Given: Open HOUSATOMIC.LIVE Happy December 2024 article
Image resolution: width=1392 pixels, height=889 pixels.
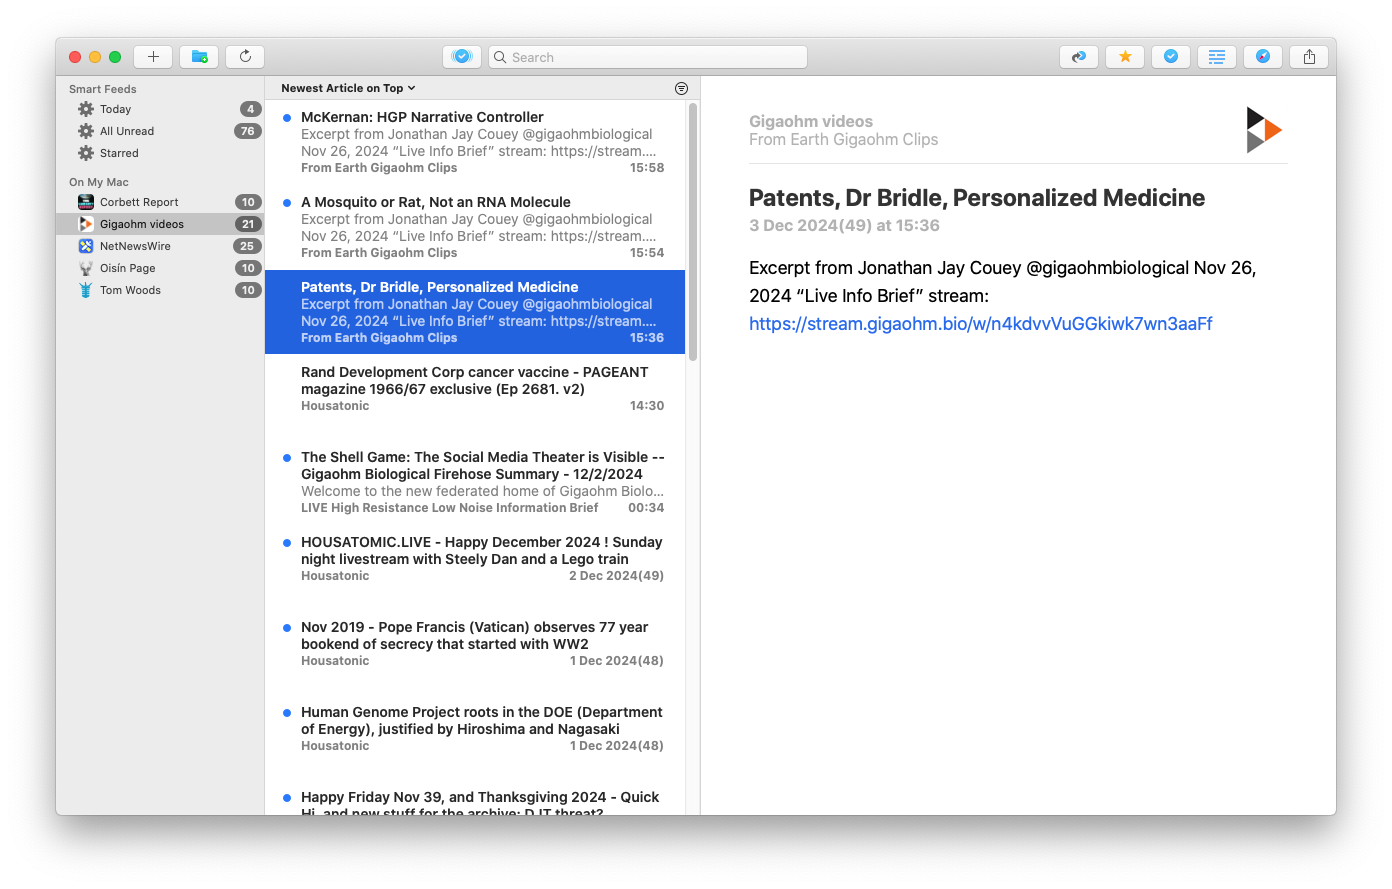Looking at the screenshot, I should pos(475,567).
